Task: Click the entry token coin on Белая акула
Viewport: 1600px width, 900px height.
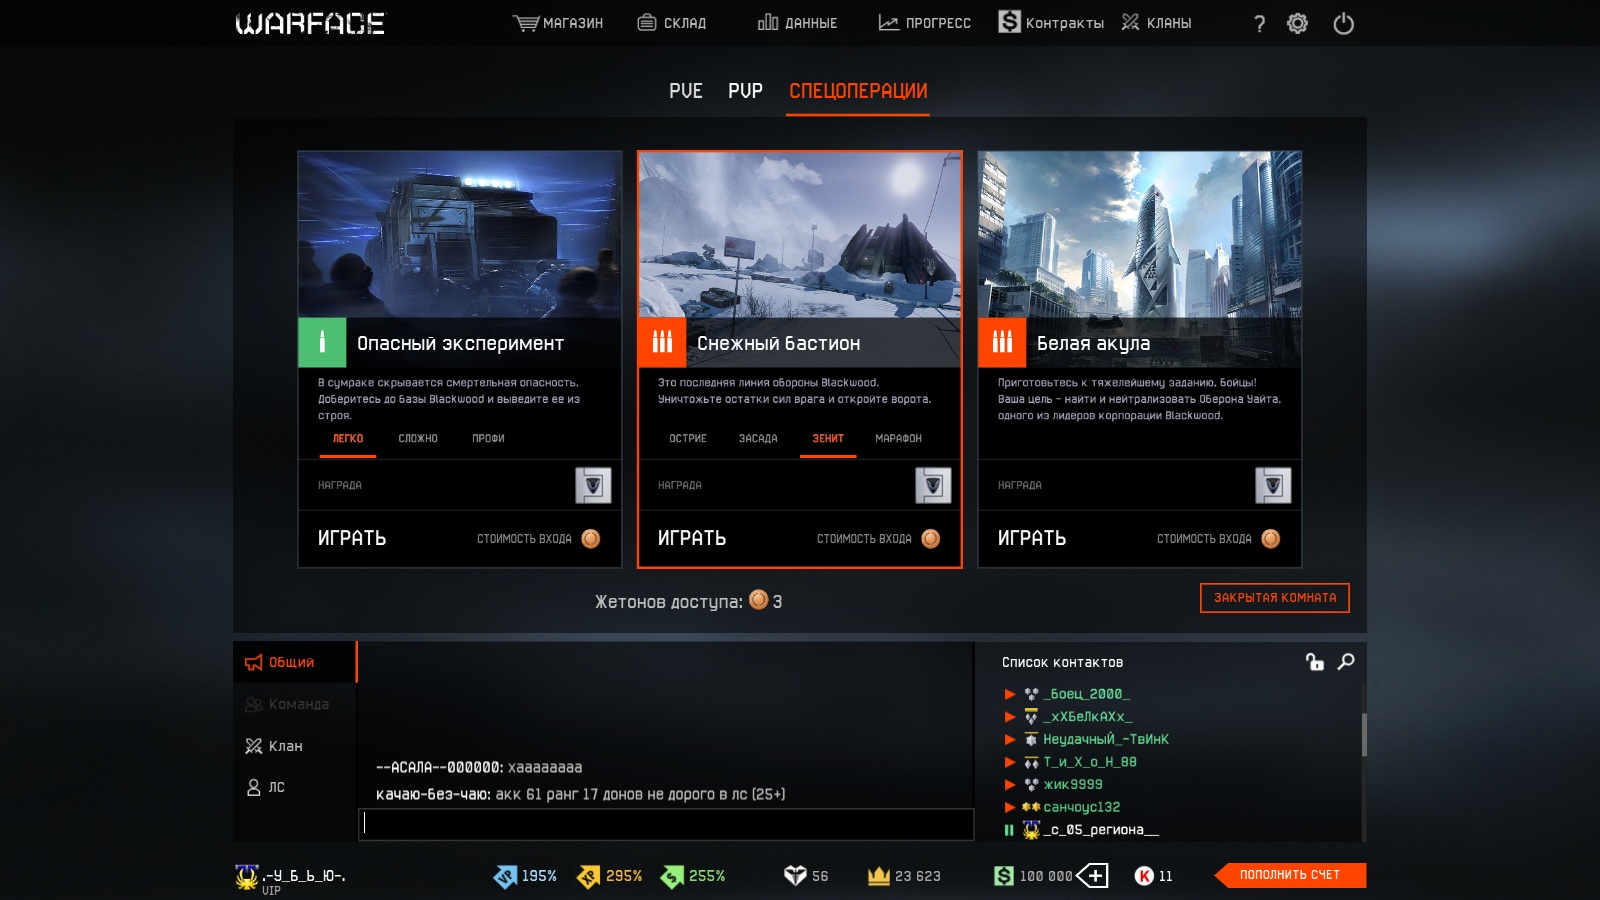Action: (x=1271, y=539)
